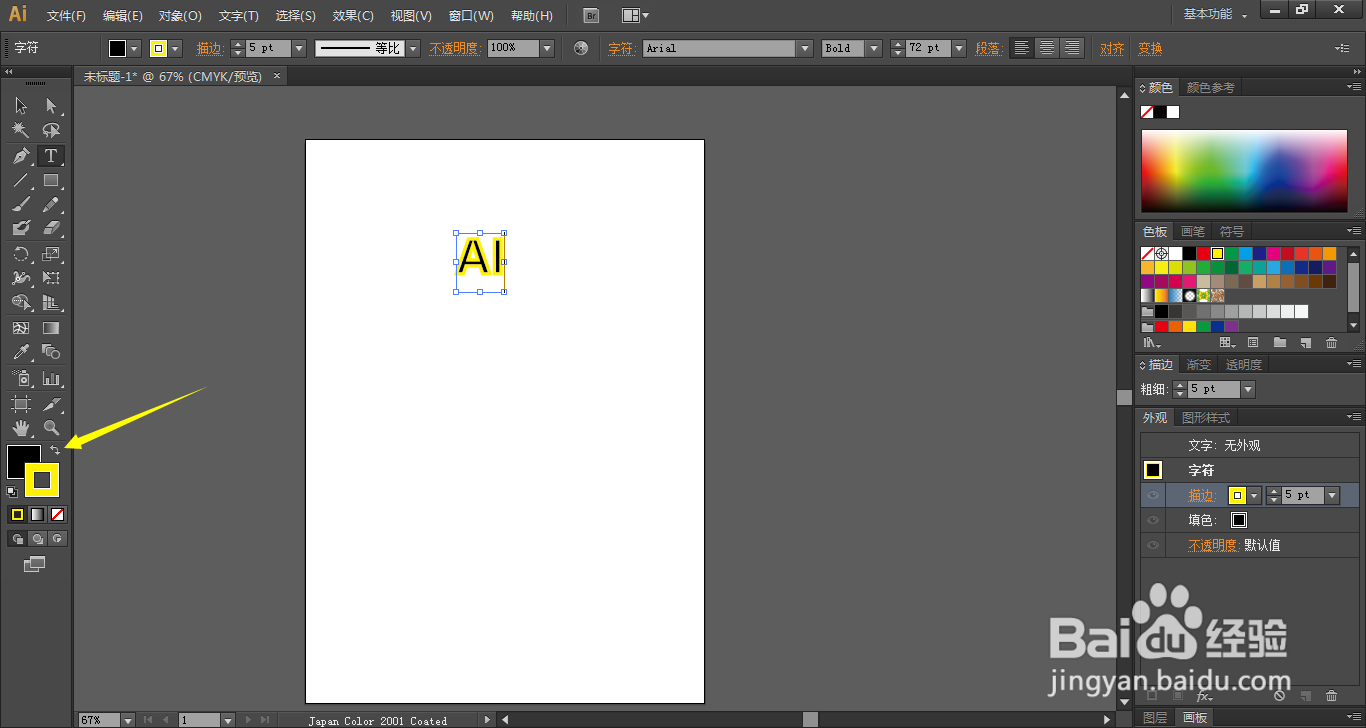
Task: Click the 描边 link in control bar
Action: coord(209,48)
